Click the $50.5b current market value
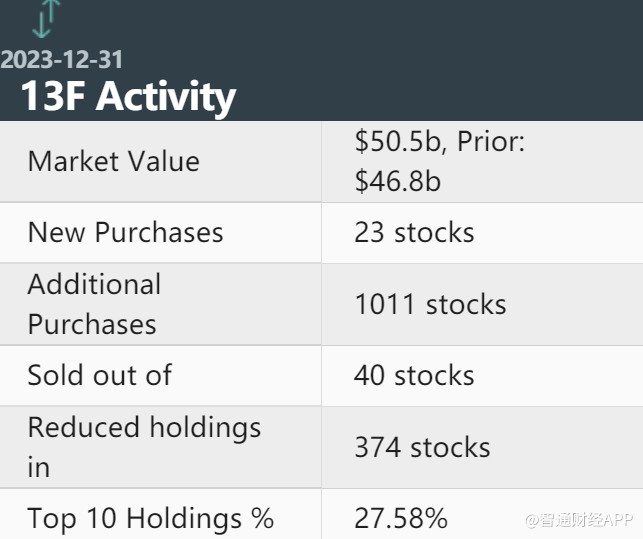The width and height of the screenshot is (643, 539). [399, 142]
